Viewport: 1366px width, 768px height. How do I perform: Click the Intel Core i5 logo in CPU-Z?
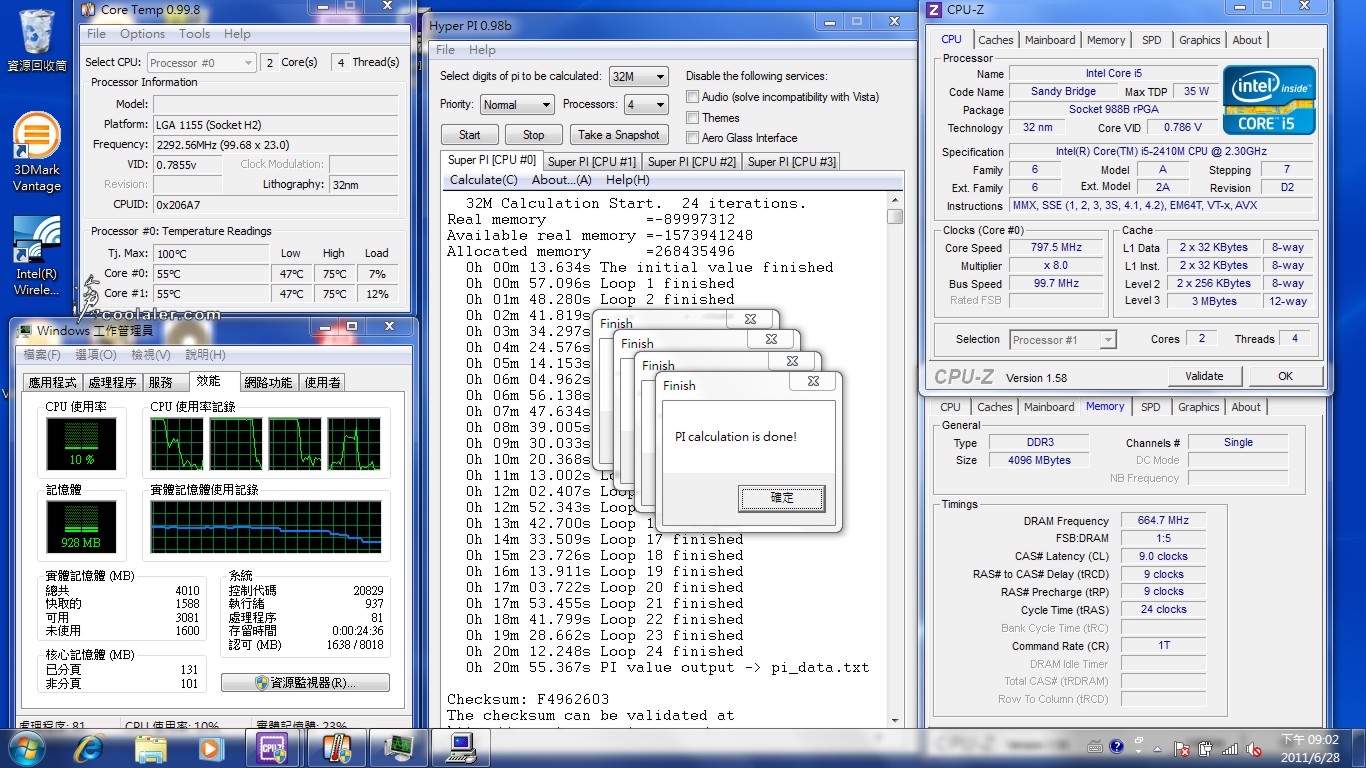pyautogui.click(x=1269, y=100)
